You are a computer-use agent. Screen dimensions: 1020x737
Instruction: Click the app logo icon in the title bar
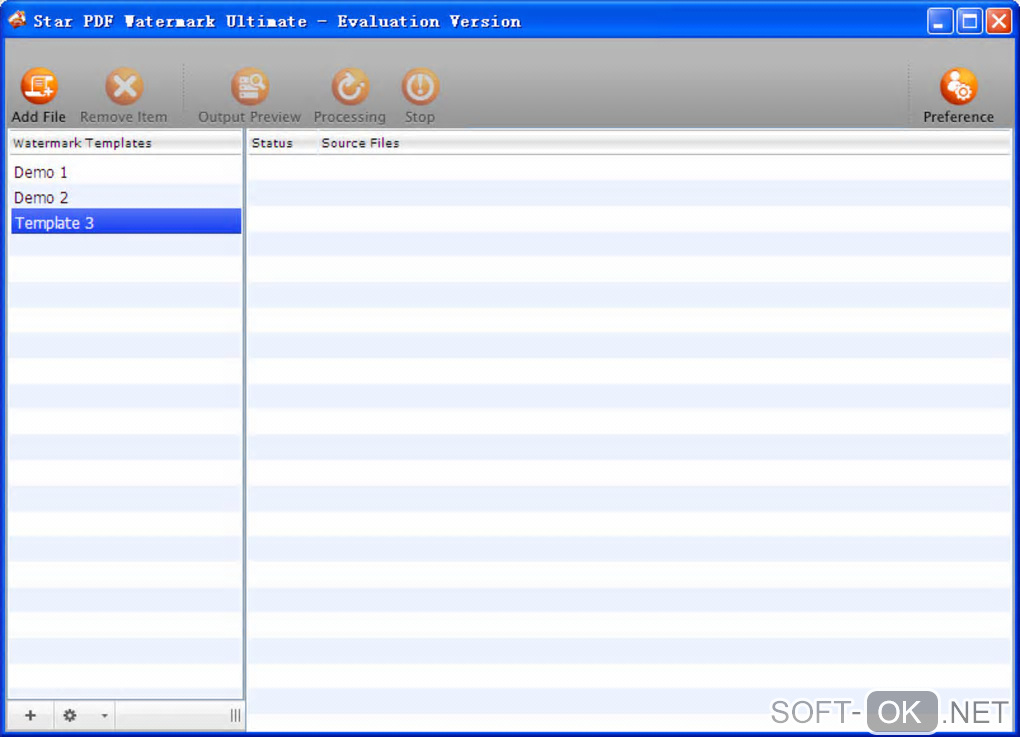tap(18, 20)
